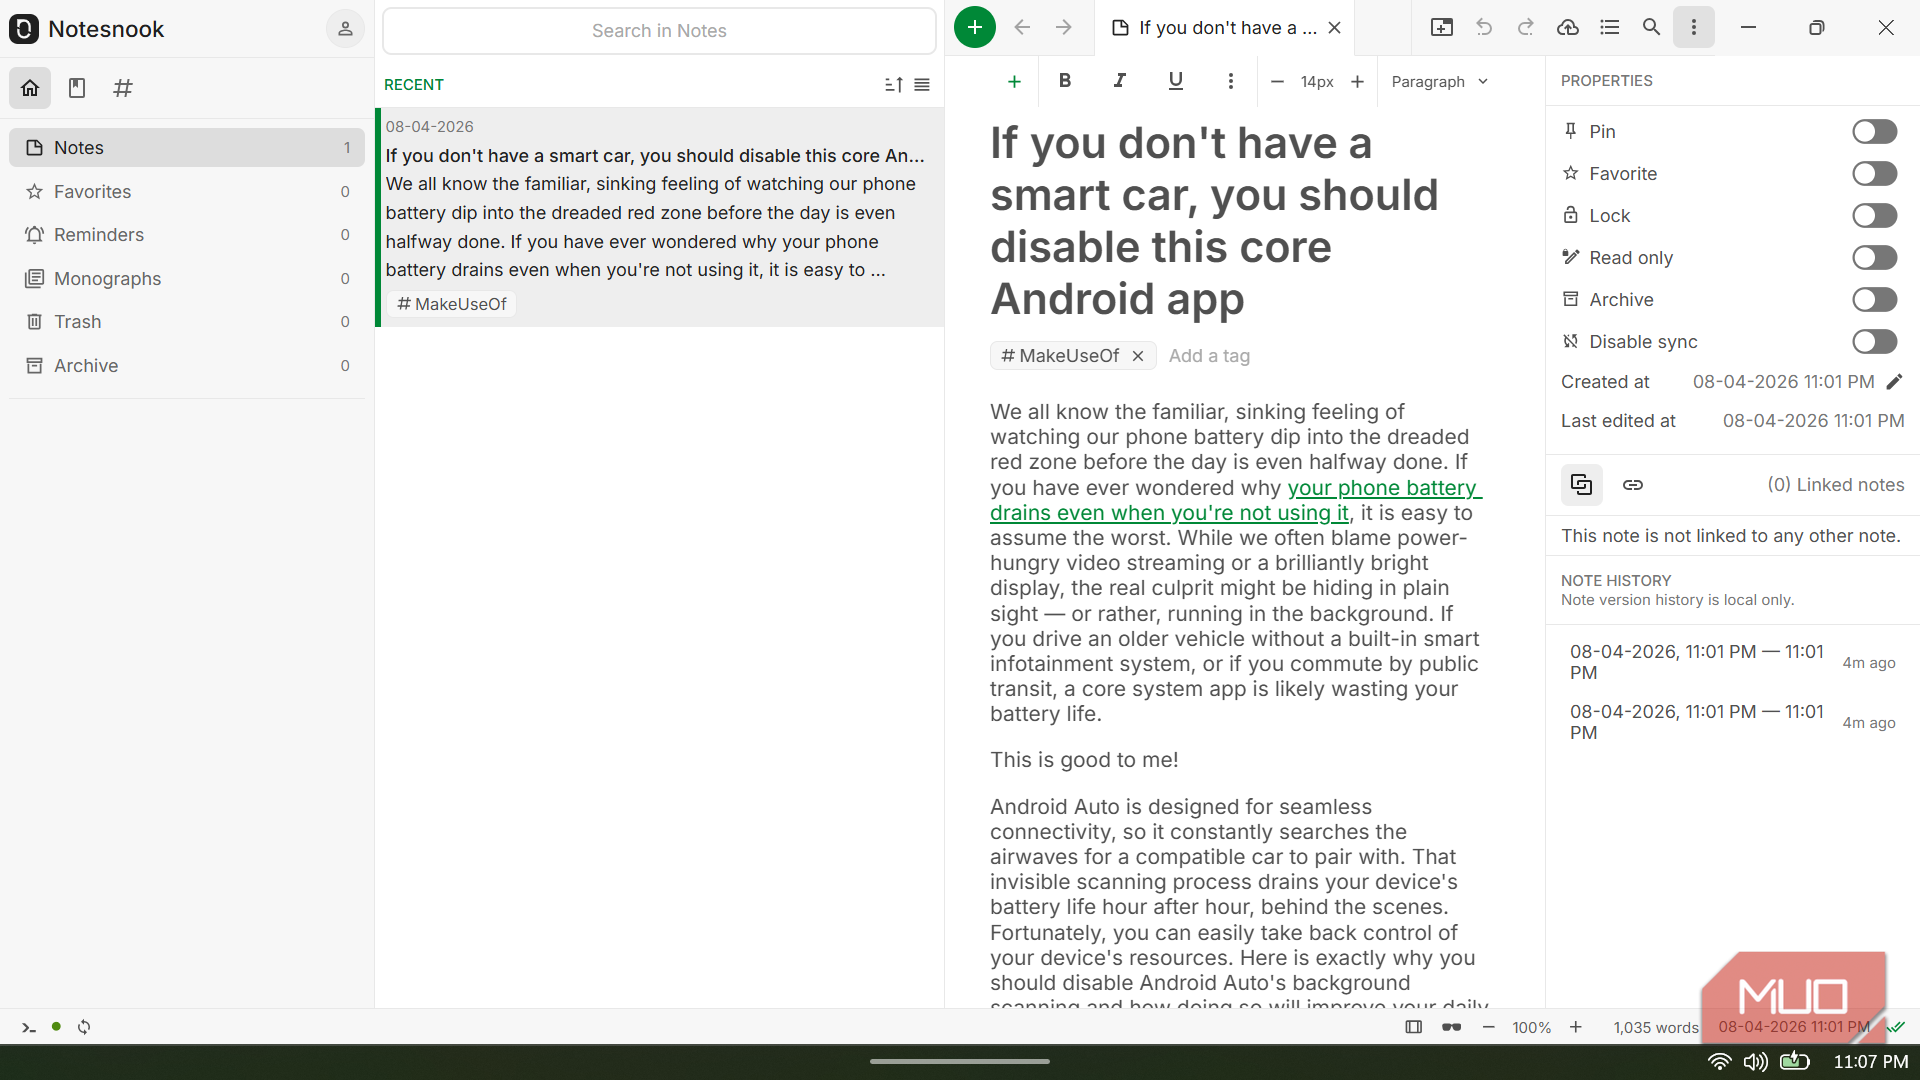Open table of contents icon
This screenshot has height=1080, width=1920.
1610,28
